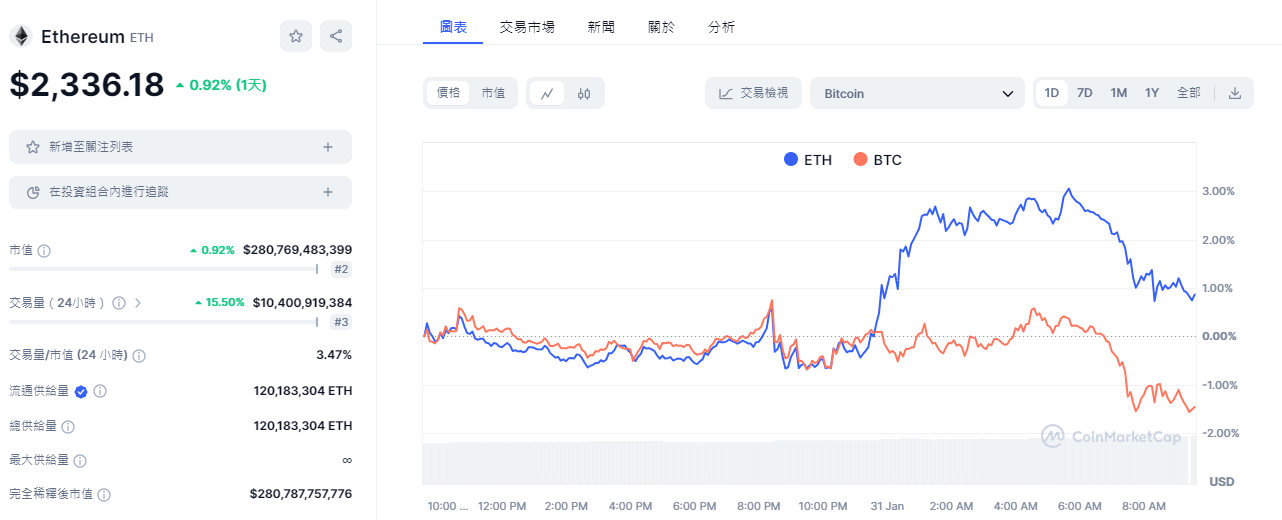Set chart range to 1D
This screenshot has width=1282, height=520.
point(1052,93)
